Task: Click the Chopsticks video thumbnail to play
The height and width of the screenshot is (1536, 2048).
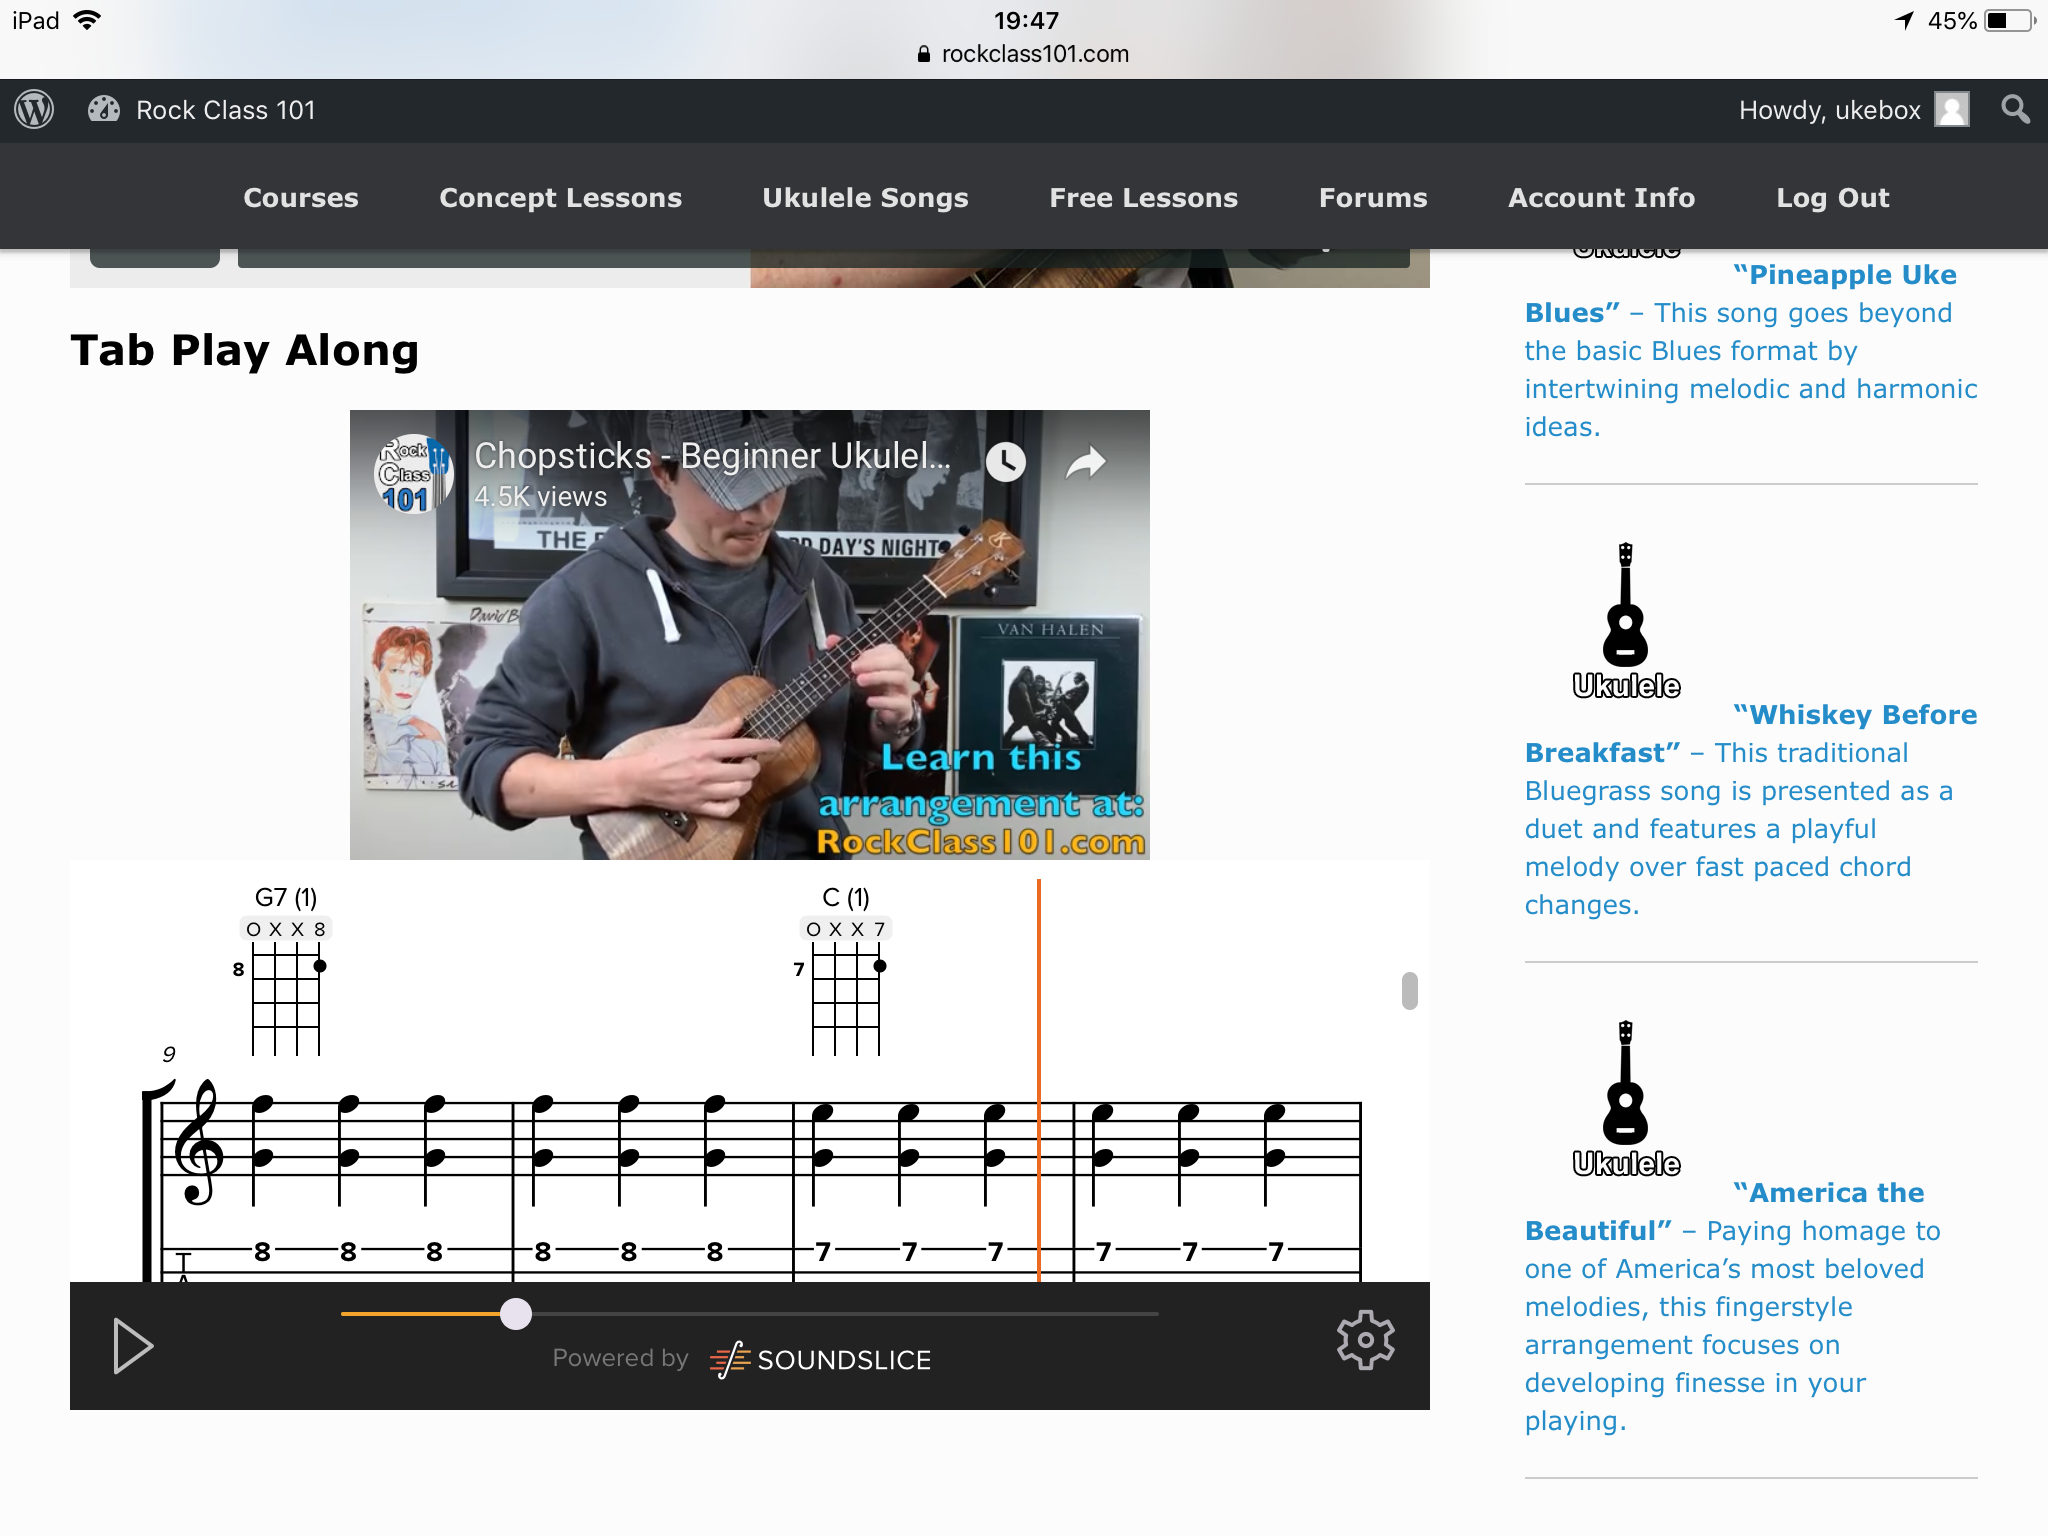Action: (x=750, y=635)
